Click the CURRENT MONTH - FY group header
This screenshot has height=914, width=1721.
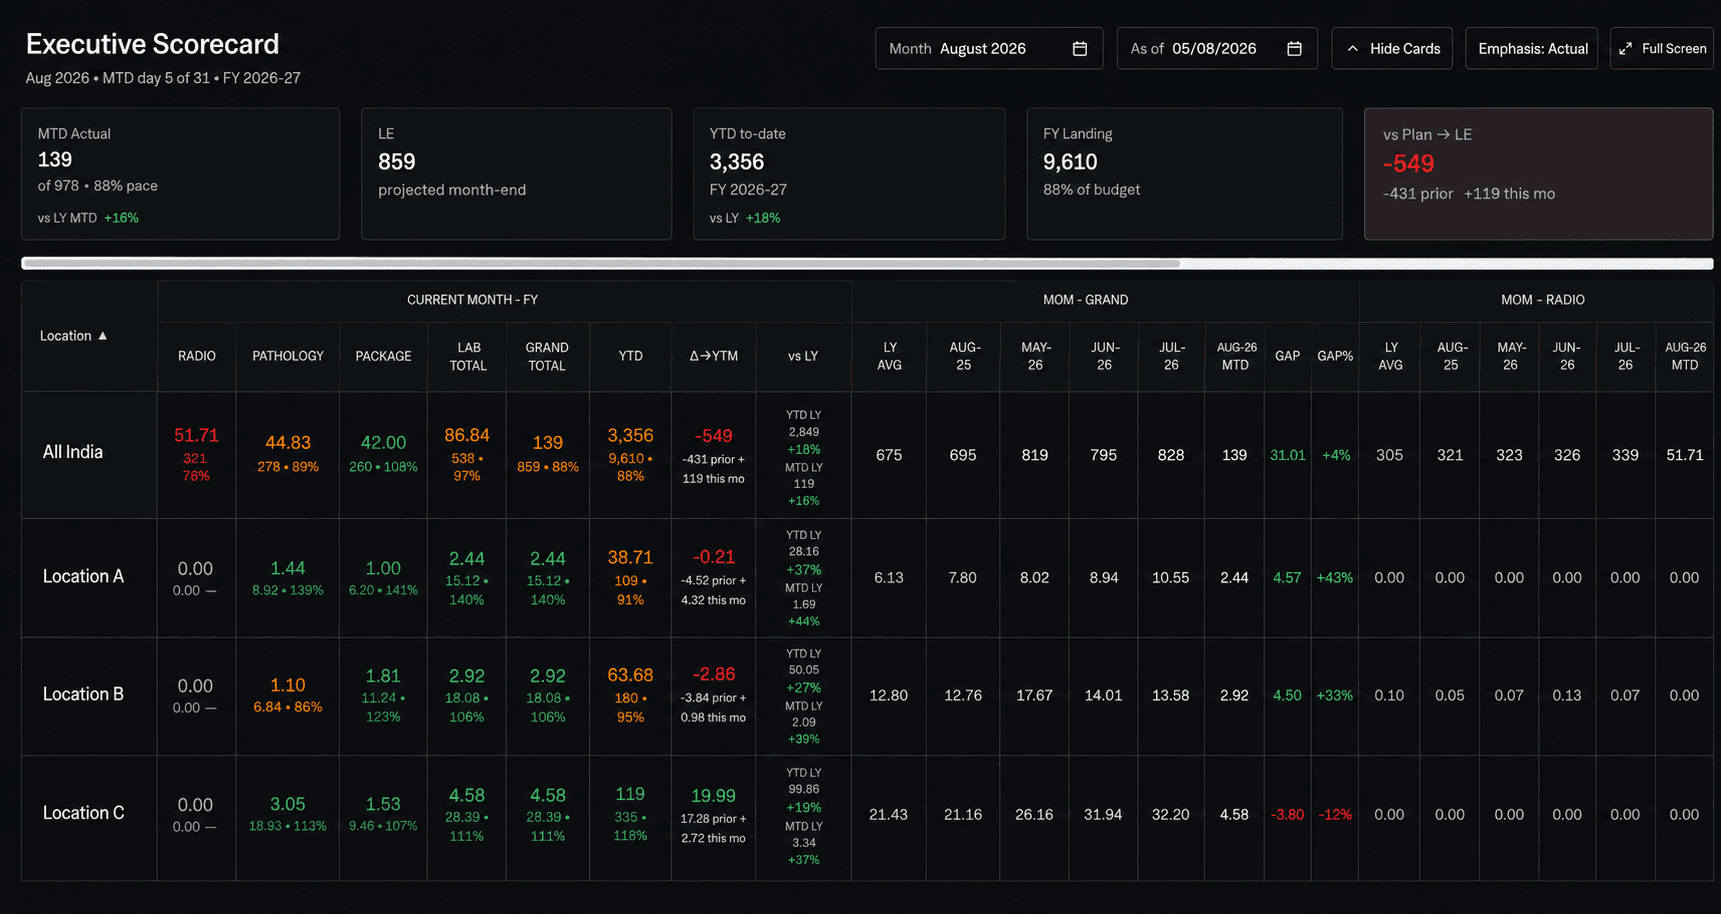tap(472, 300)
